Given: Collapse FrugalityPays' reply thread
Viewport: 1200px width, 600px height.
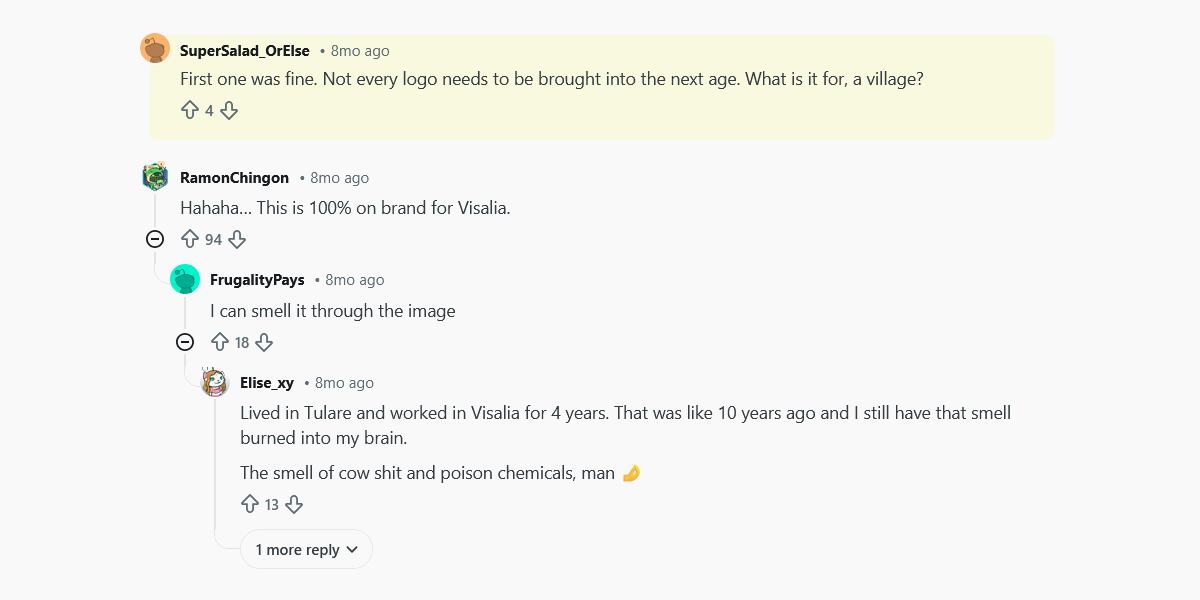Looking at the screenshot, I should pyautogui.click(x=185, y=342).
